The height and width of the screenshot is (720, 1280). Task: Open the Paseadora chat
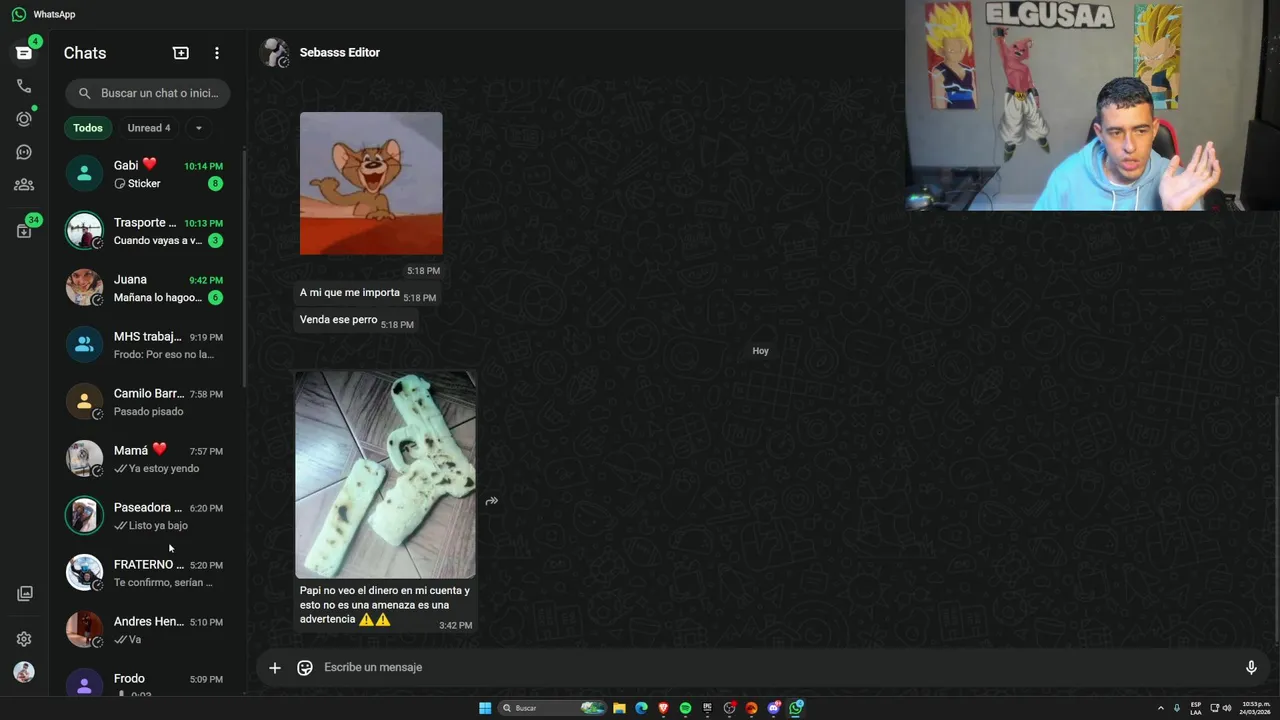[146, 516]
